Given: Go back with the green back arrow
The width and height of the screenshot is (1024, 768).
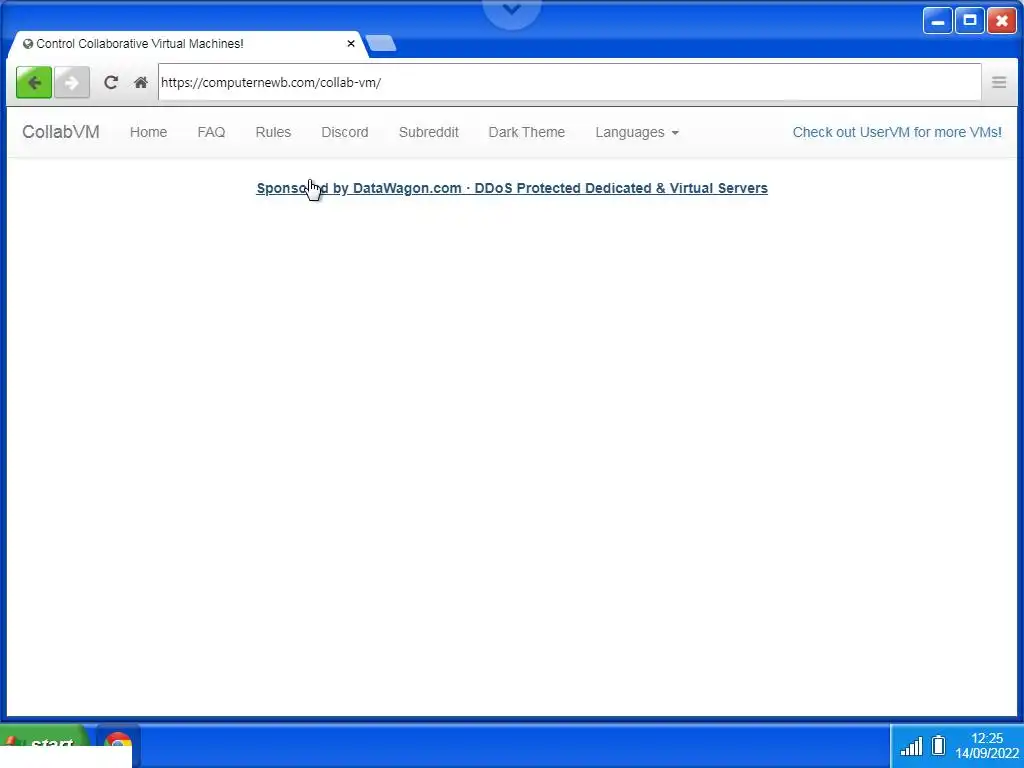Looking at the screenshot, I should pyautogui.click(x=34, y=82).
